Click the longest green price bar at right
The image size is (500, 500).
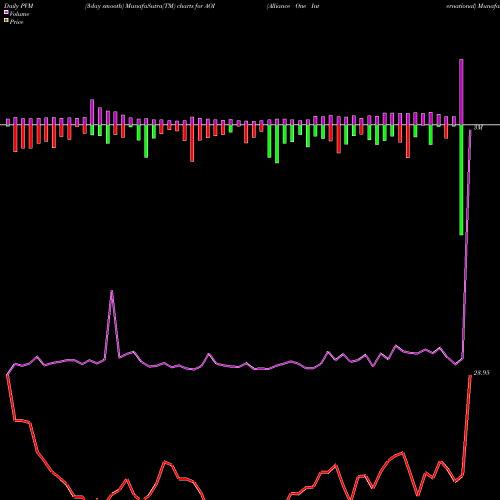[x=461, y=180]
